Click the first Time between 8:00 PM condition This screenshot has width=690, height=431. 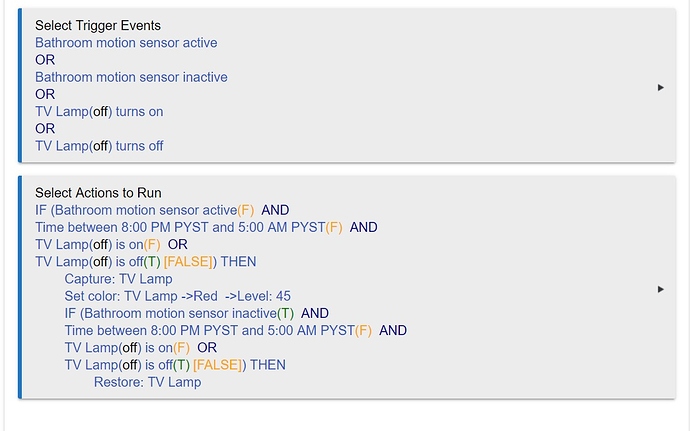tap(188, 227)
